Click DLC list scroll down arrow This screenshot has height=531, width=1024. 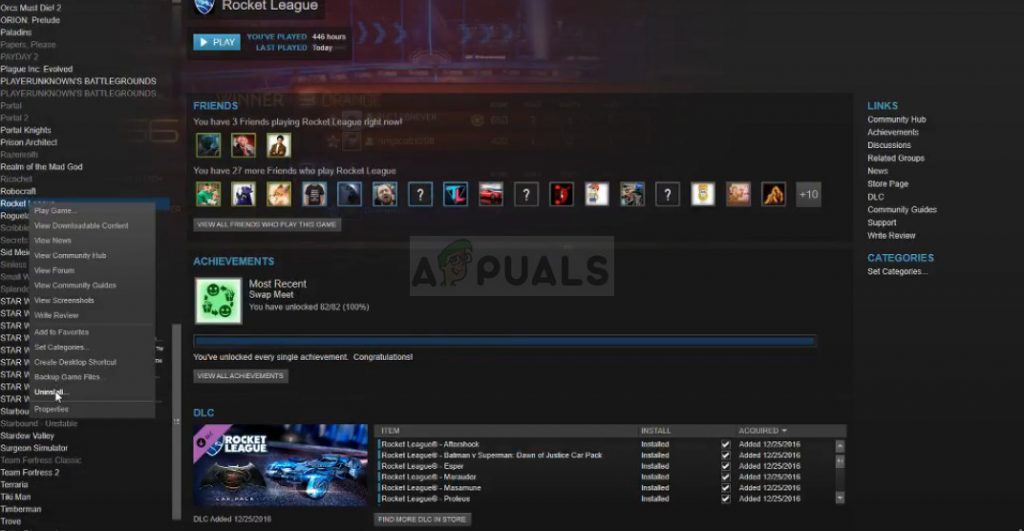(840, 498)
